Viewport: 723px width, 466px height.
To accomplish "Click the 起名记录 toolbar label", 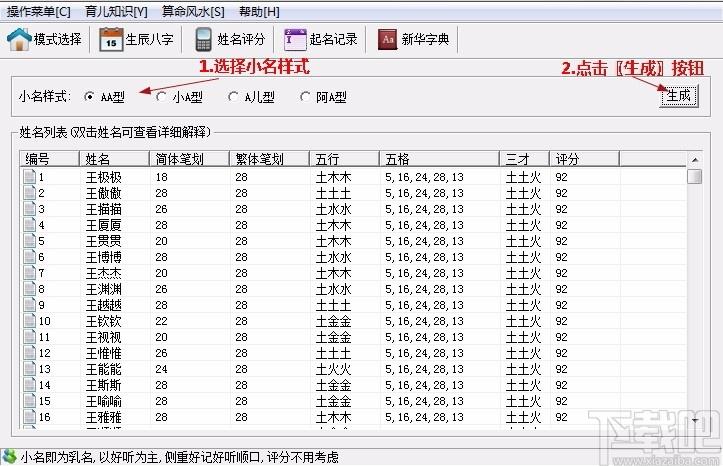I will tap(333, 39).
